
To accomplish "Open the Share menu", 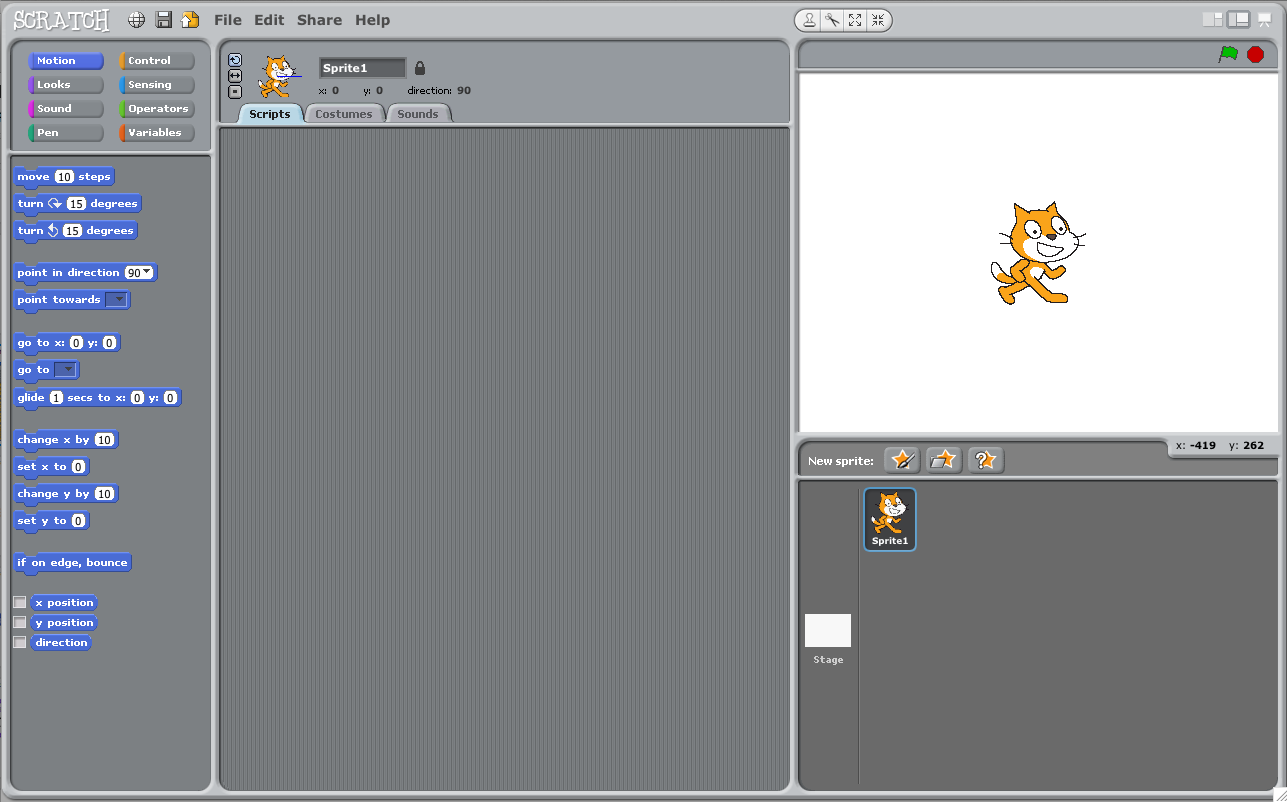I will (319, 20).
